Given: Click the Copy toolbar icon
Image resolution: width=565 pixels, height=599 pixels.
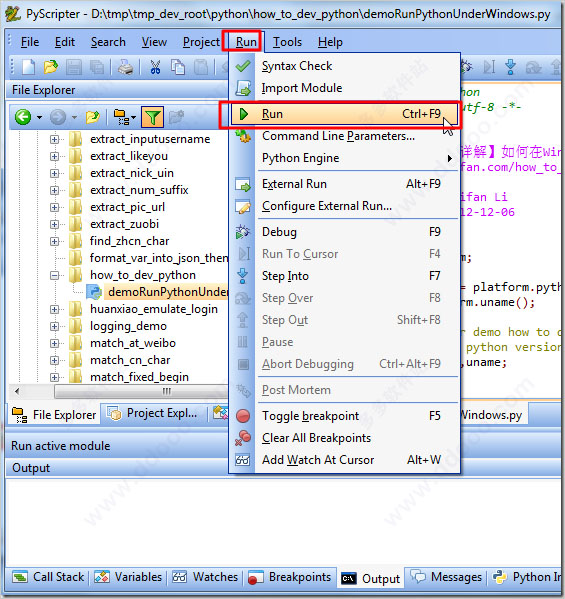Looking at the screenshot, I should (x=178, y=68).
